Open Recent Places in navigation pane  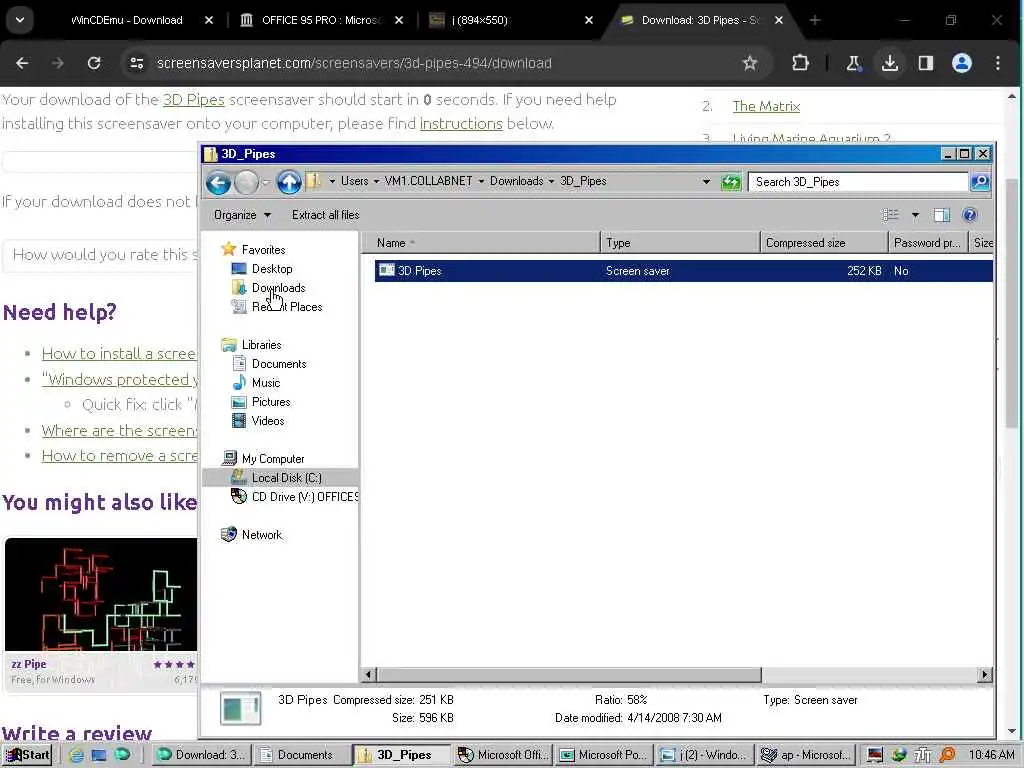(x=287, y=306)
